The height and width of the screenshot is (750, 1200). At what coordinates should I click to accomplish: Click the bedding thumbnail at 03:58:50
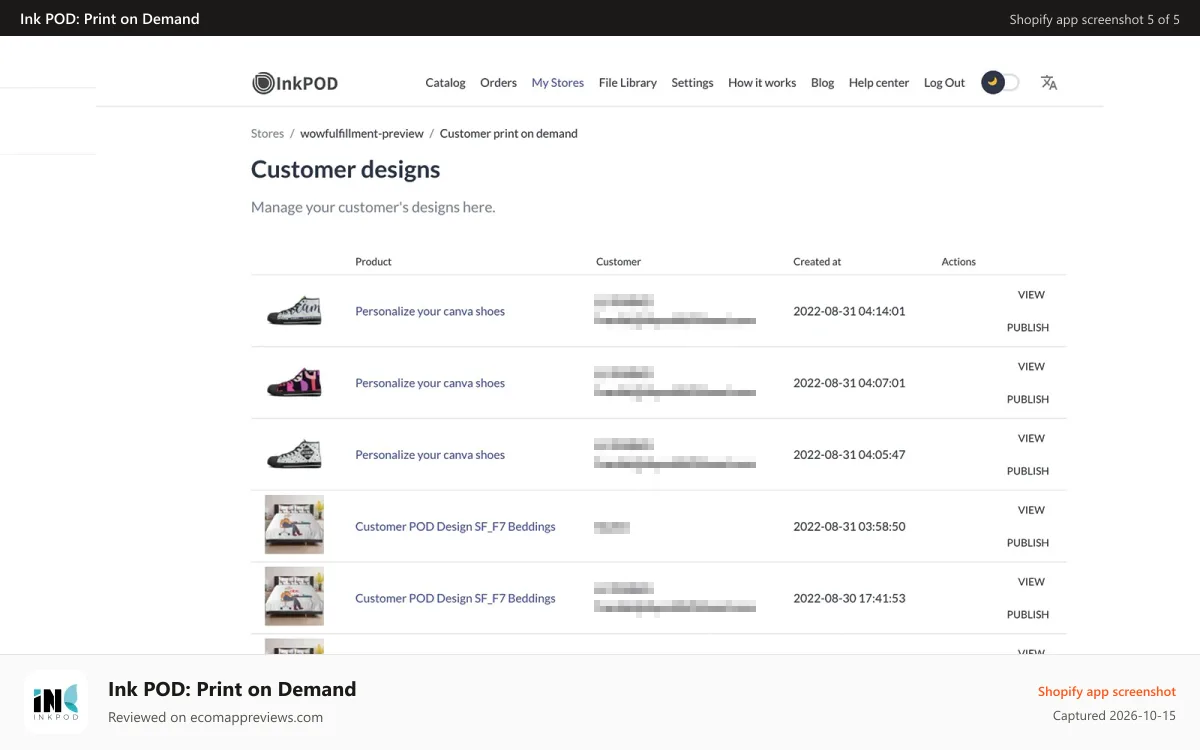click(294, 525)
